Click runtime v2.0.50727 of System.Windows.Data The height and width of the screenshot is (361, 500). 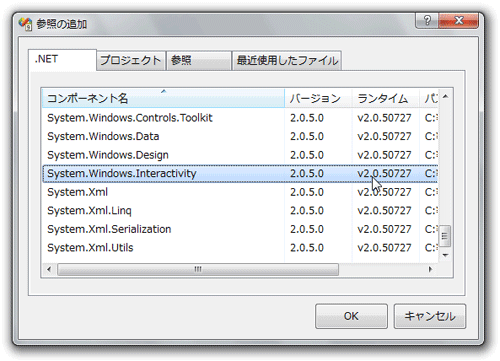[384, 136]
